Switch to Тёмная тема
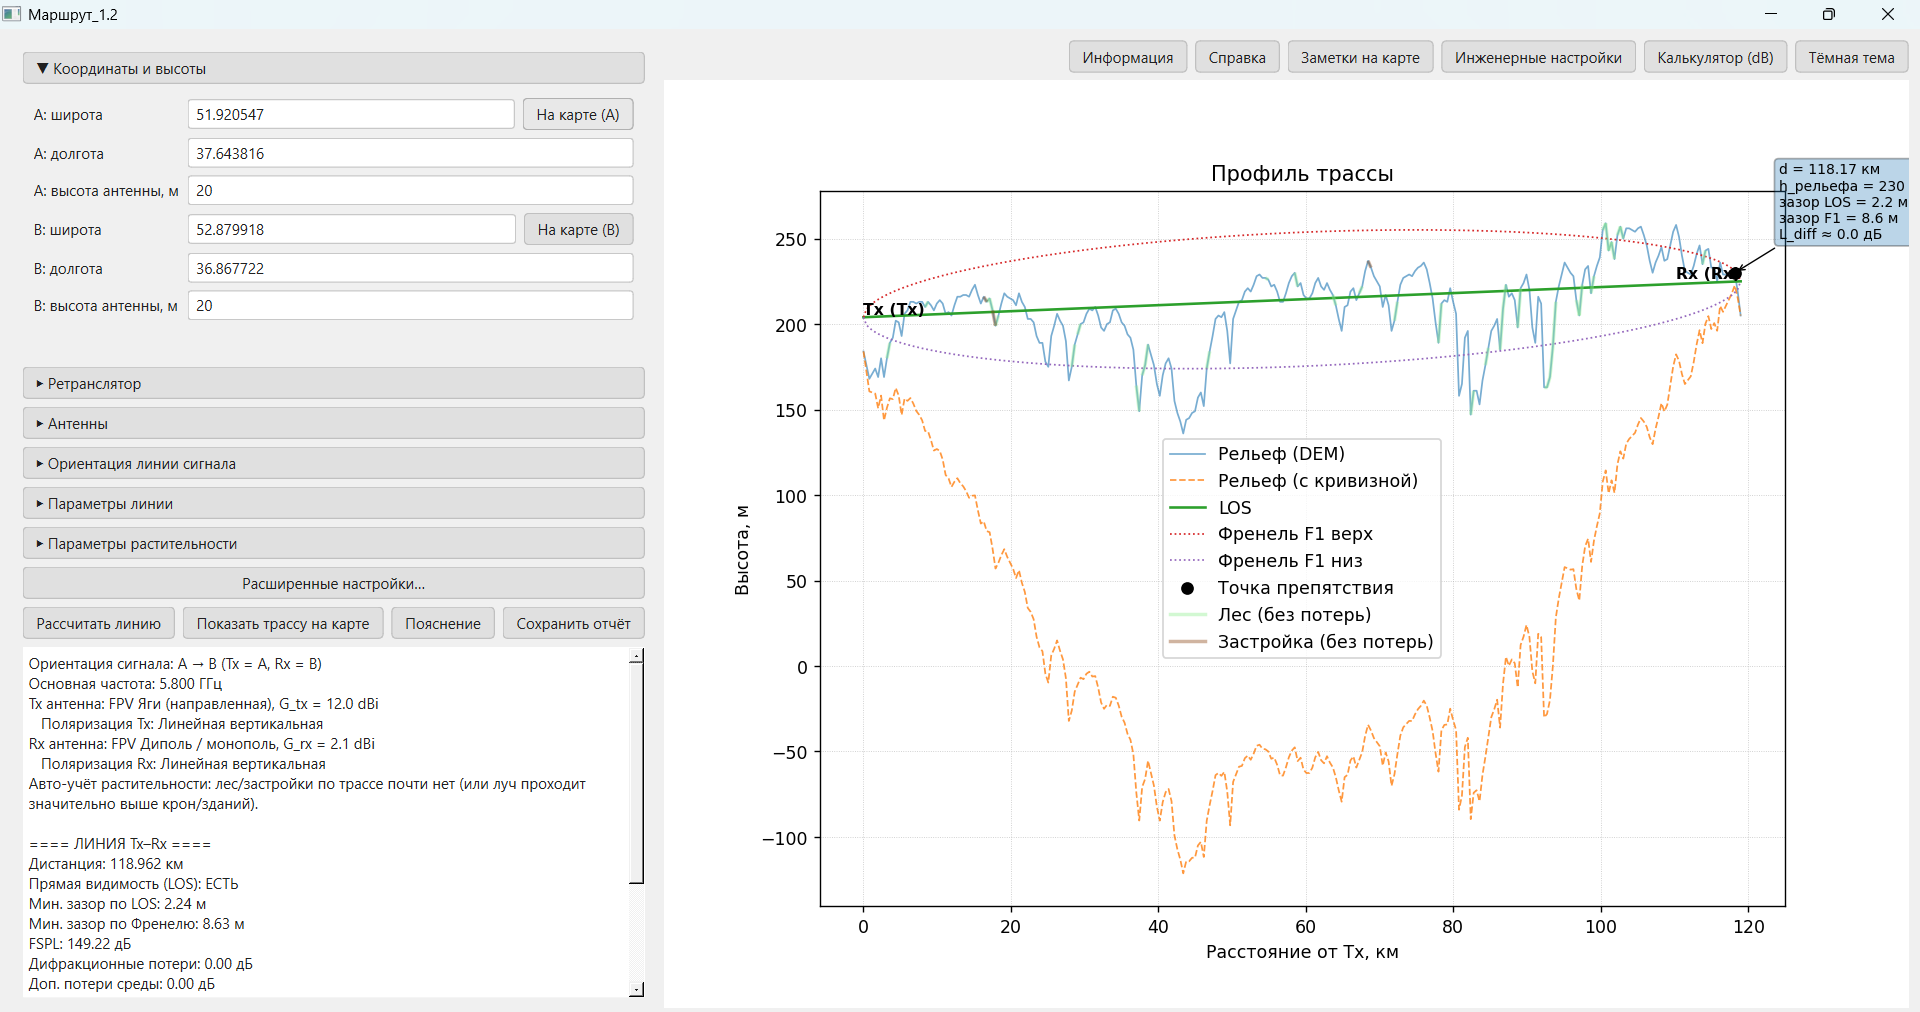Screen dimensions: 1920x1012 [x=1850, y=58]
